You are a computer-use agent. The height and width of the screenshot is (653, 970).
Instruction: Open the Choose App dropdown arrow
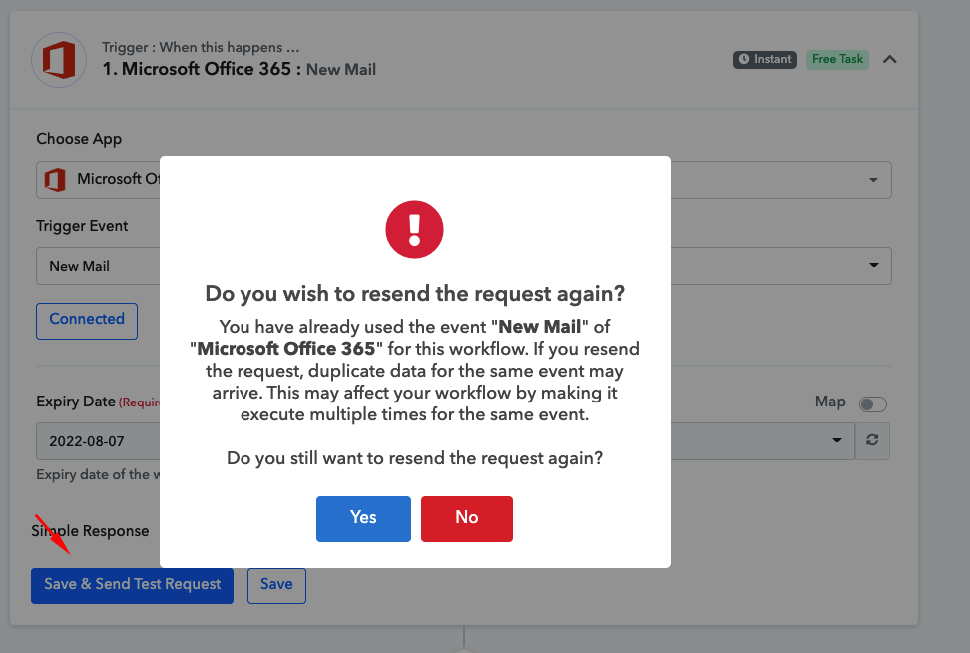coord(873,180)
